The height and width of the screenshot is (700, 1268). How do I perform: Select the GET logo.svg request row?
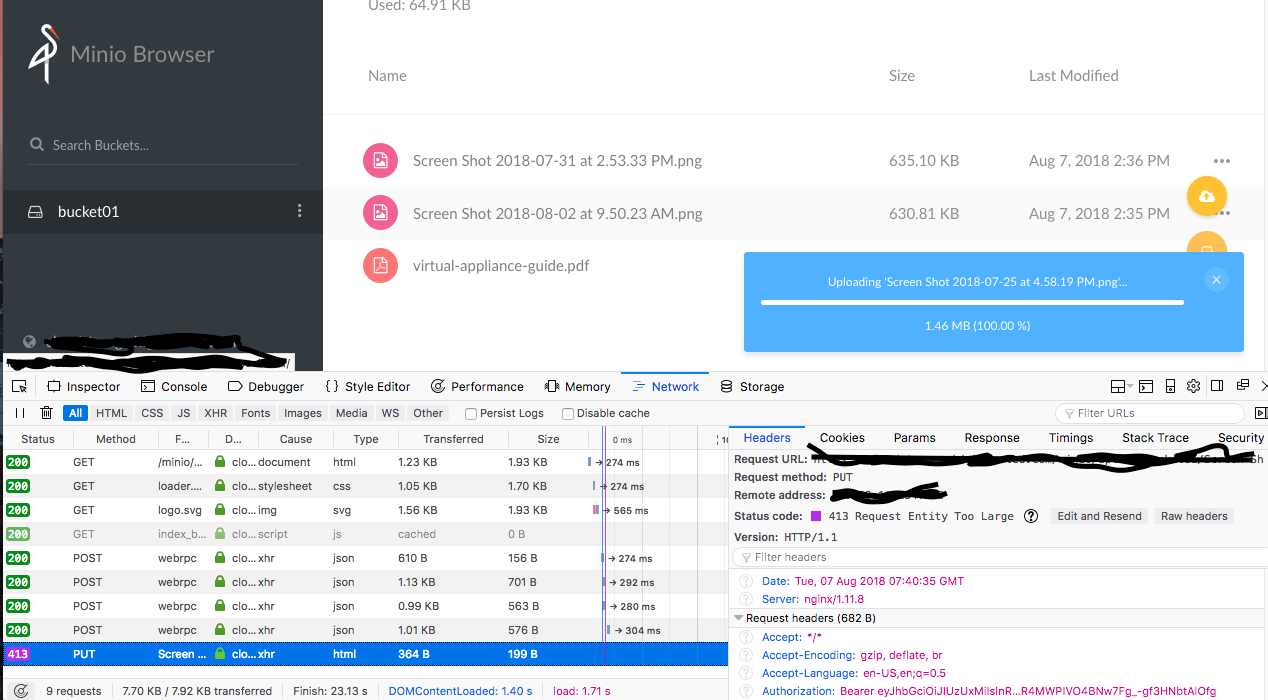tap(365, 510)
